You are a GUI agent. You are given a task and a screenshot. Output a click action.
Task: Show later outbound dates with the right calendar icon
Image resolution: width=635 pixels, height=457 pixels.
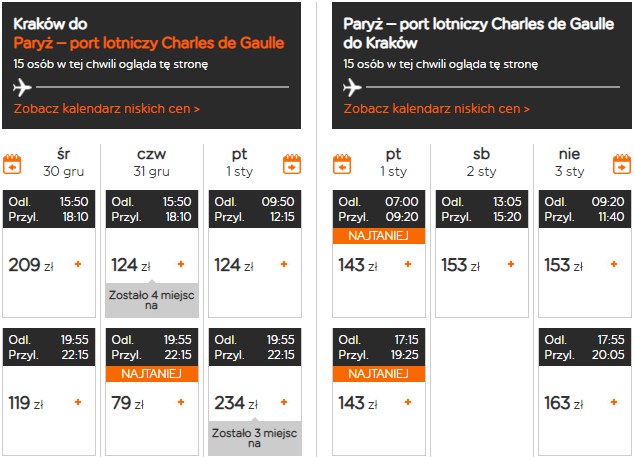[292, 164]
